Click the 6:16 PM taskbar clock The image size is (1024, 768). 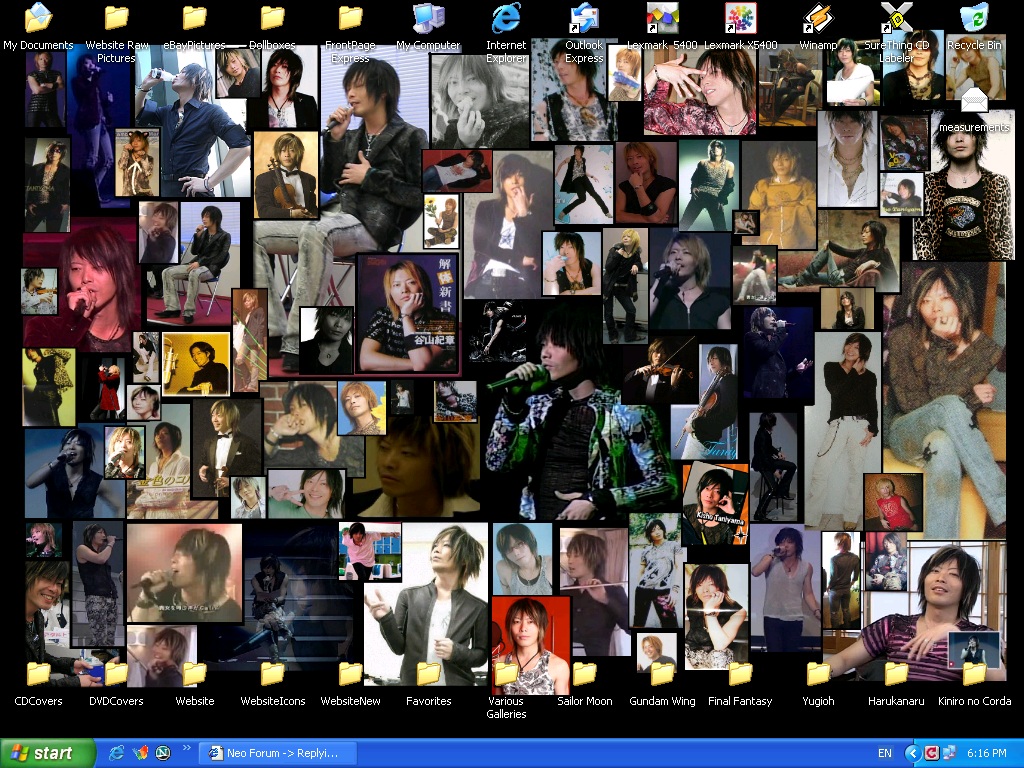coord(987,753)
